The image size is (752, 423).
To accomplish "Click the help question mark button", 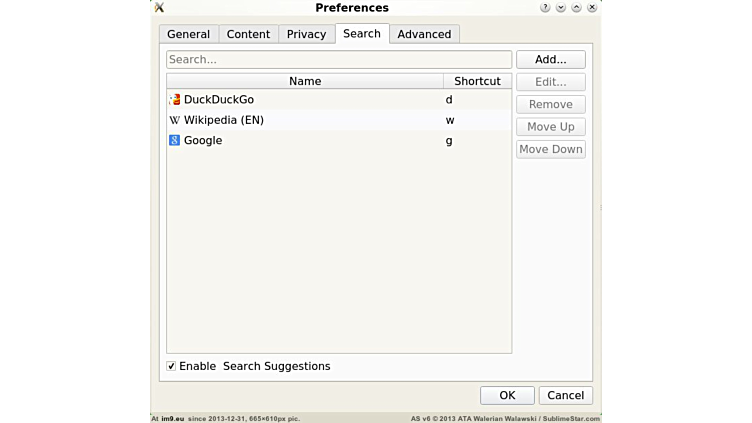I will point(545,8).
